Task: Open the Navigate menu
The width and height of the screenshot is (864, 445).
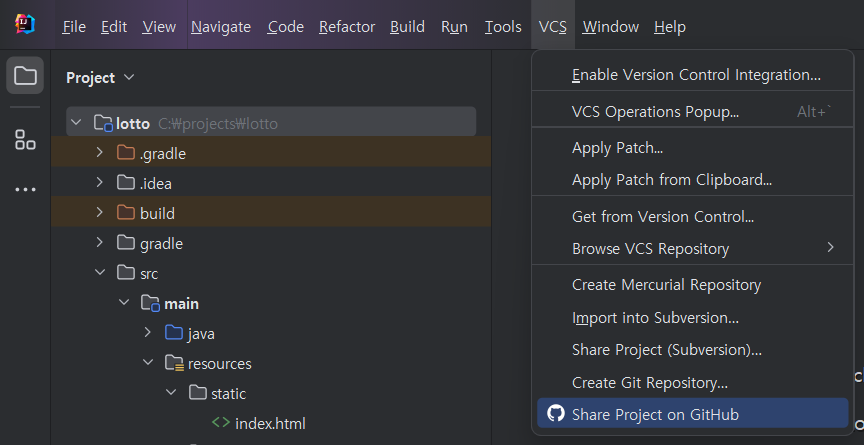Action: (221, 26)
